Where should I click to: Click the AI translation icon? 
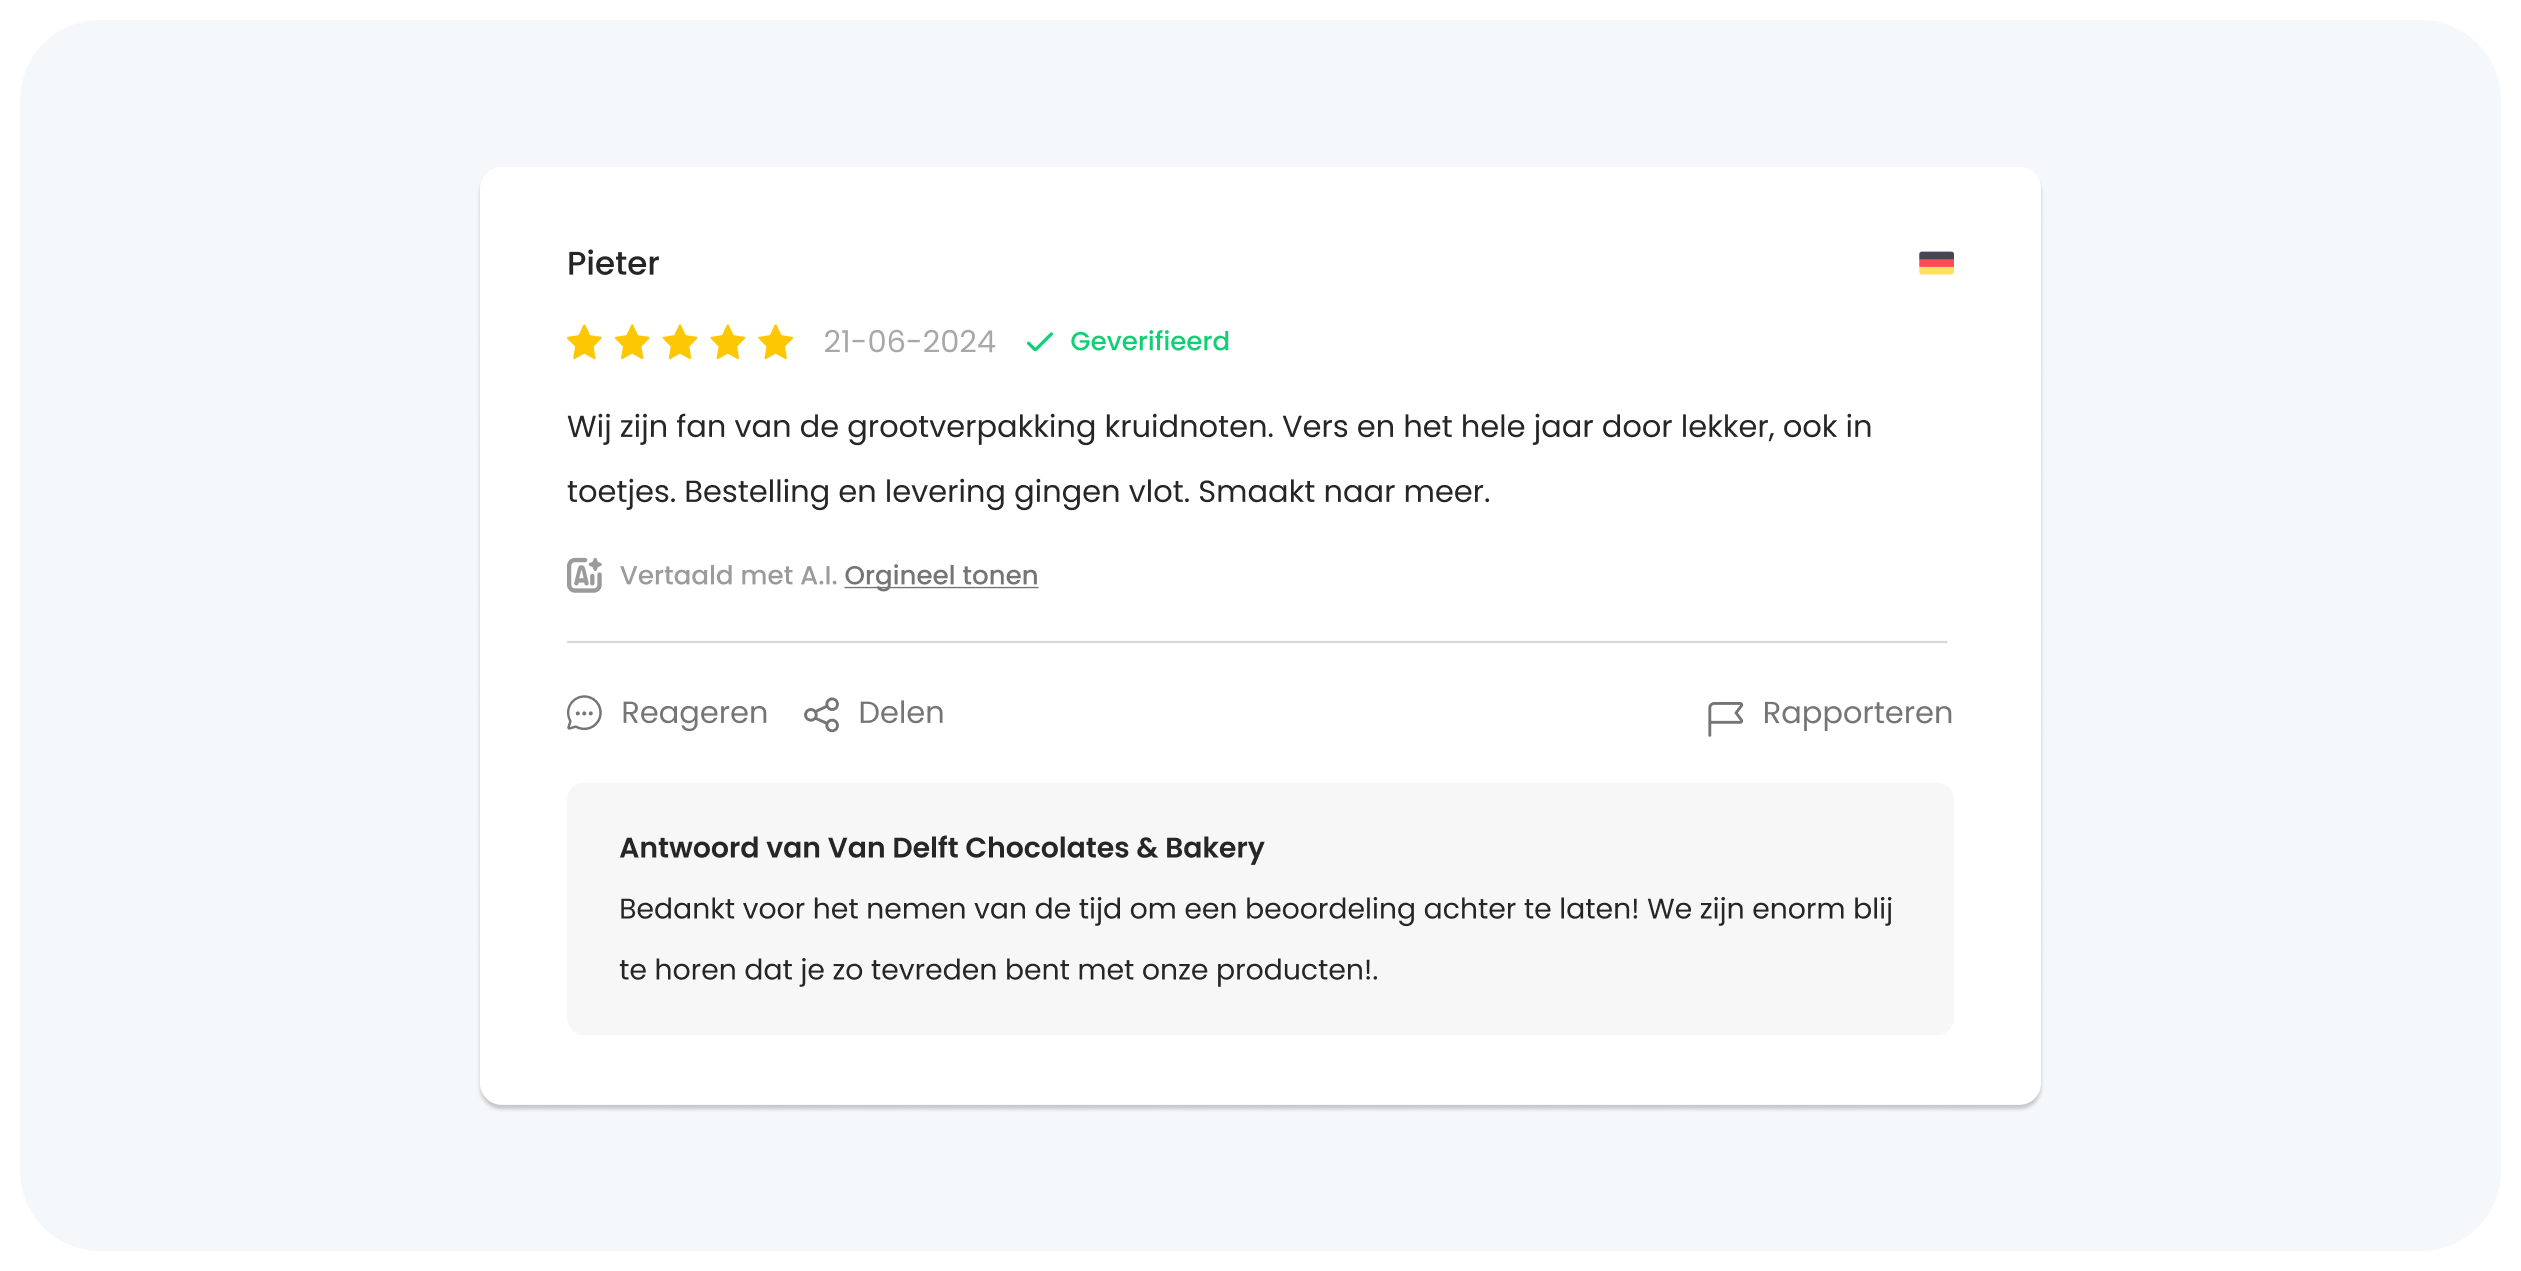tap(585, 575)
